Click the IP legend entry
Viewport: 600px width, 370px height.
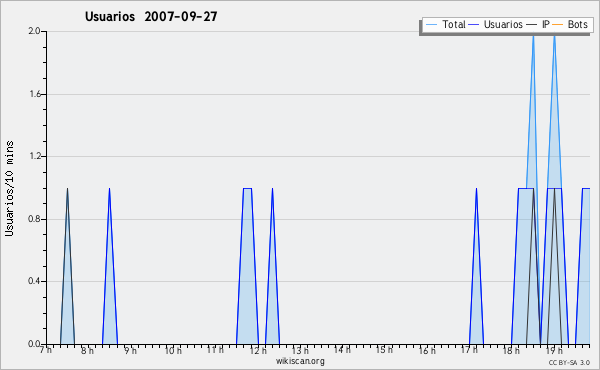point(538,24)
